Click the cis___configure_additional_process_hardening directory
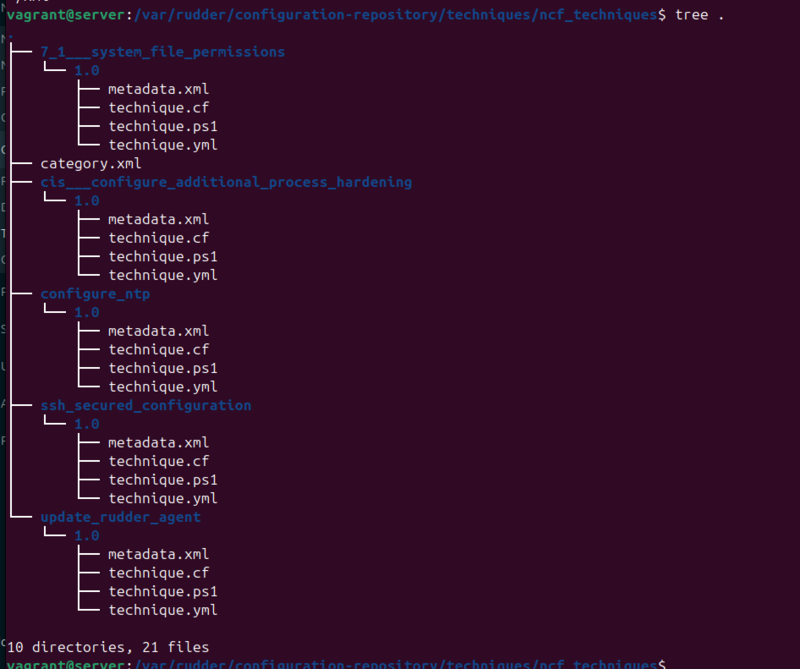 pos(226,182)
